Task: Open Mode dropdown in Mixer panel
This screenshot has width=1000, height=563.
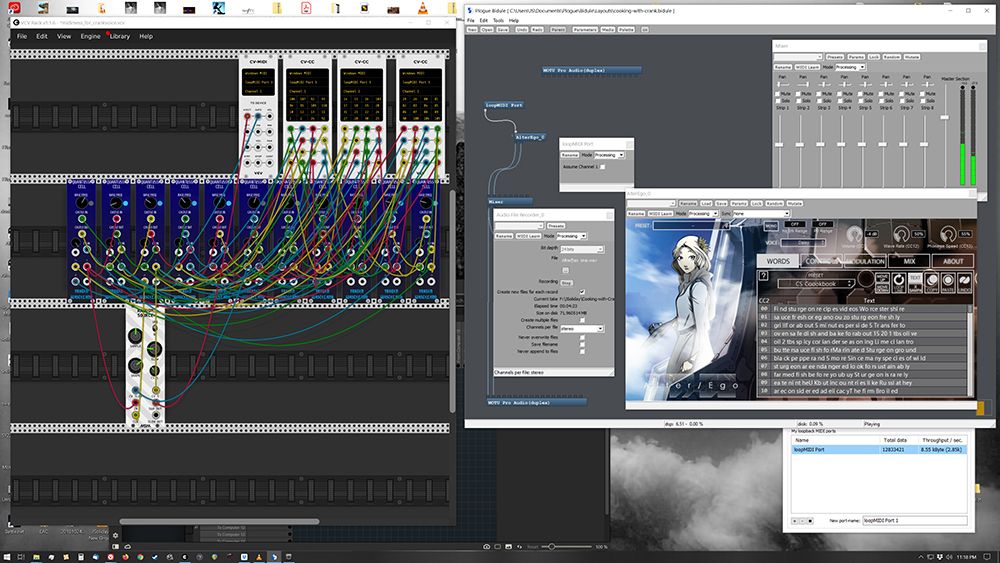Action: (850, 67)
